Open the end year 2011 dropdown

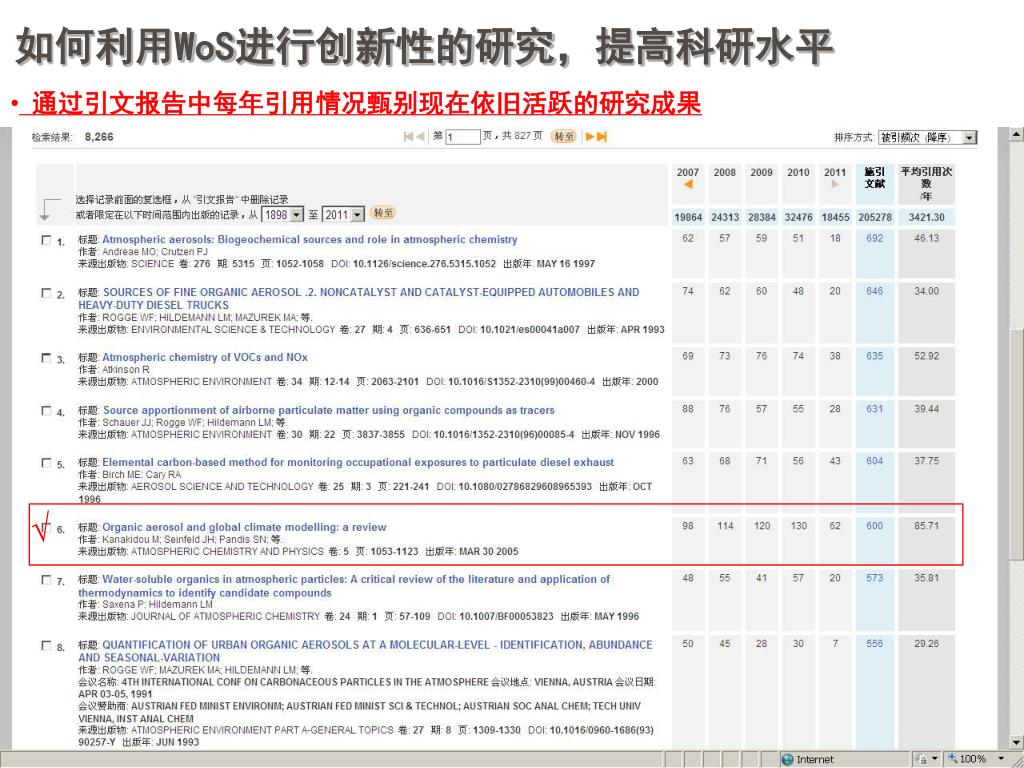tap(344, 214)
